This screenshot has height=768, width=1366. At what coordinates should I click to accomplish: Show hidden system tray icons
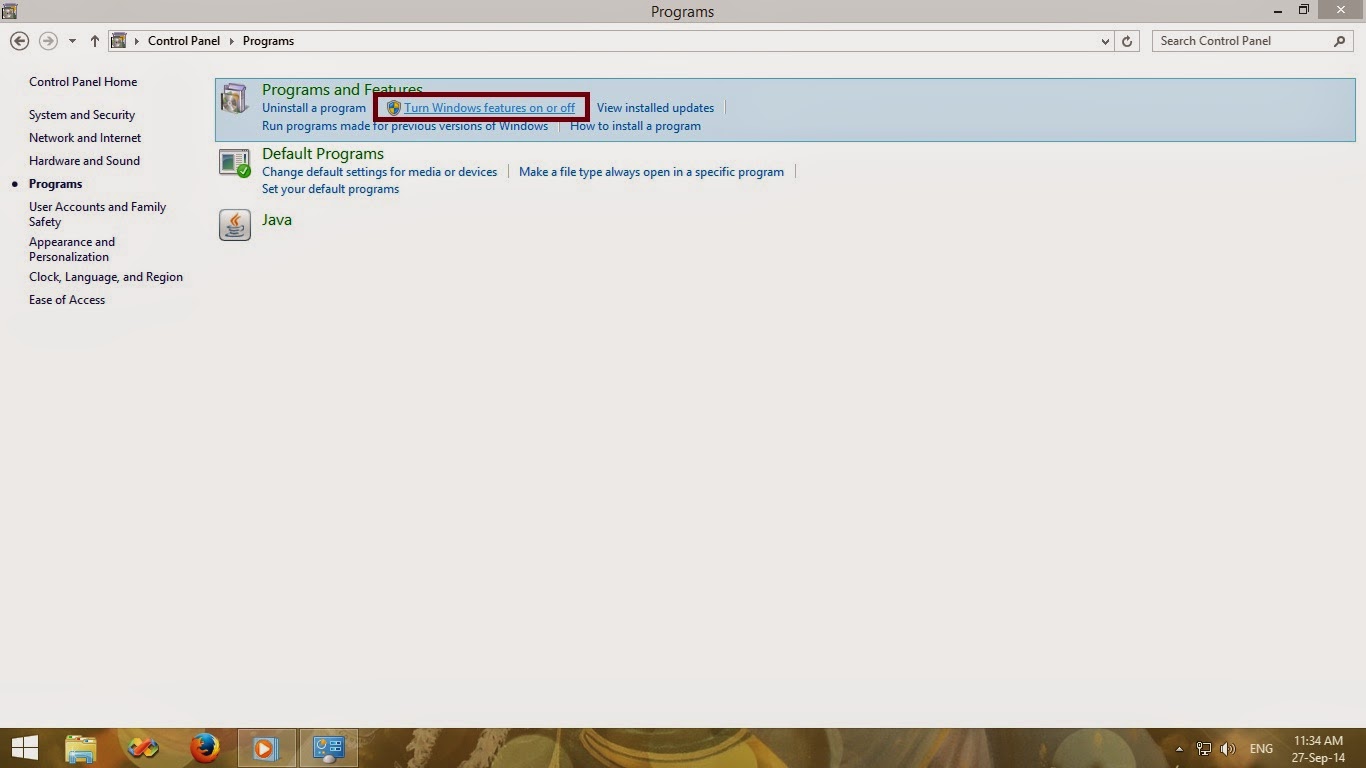pos(1179,749)
